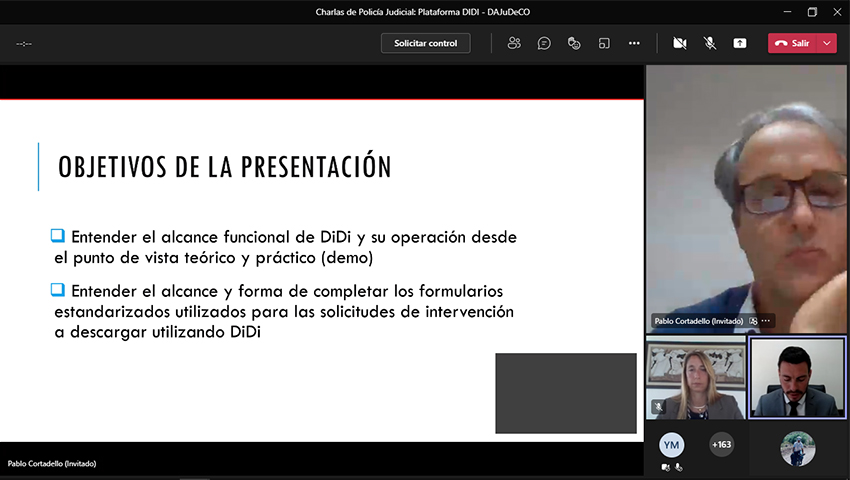Leave the meeting with Salir
This screenshot has width=850, height=480.
tap(792, 43)
